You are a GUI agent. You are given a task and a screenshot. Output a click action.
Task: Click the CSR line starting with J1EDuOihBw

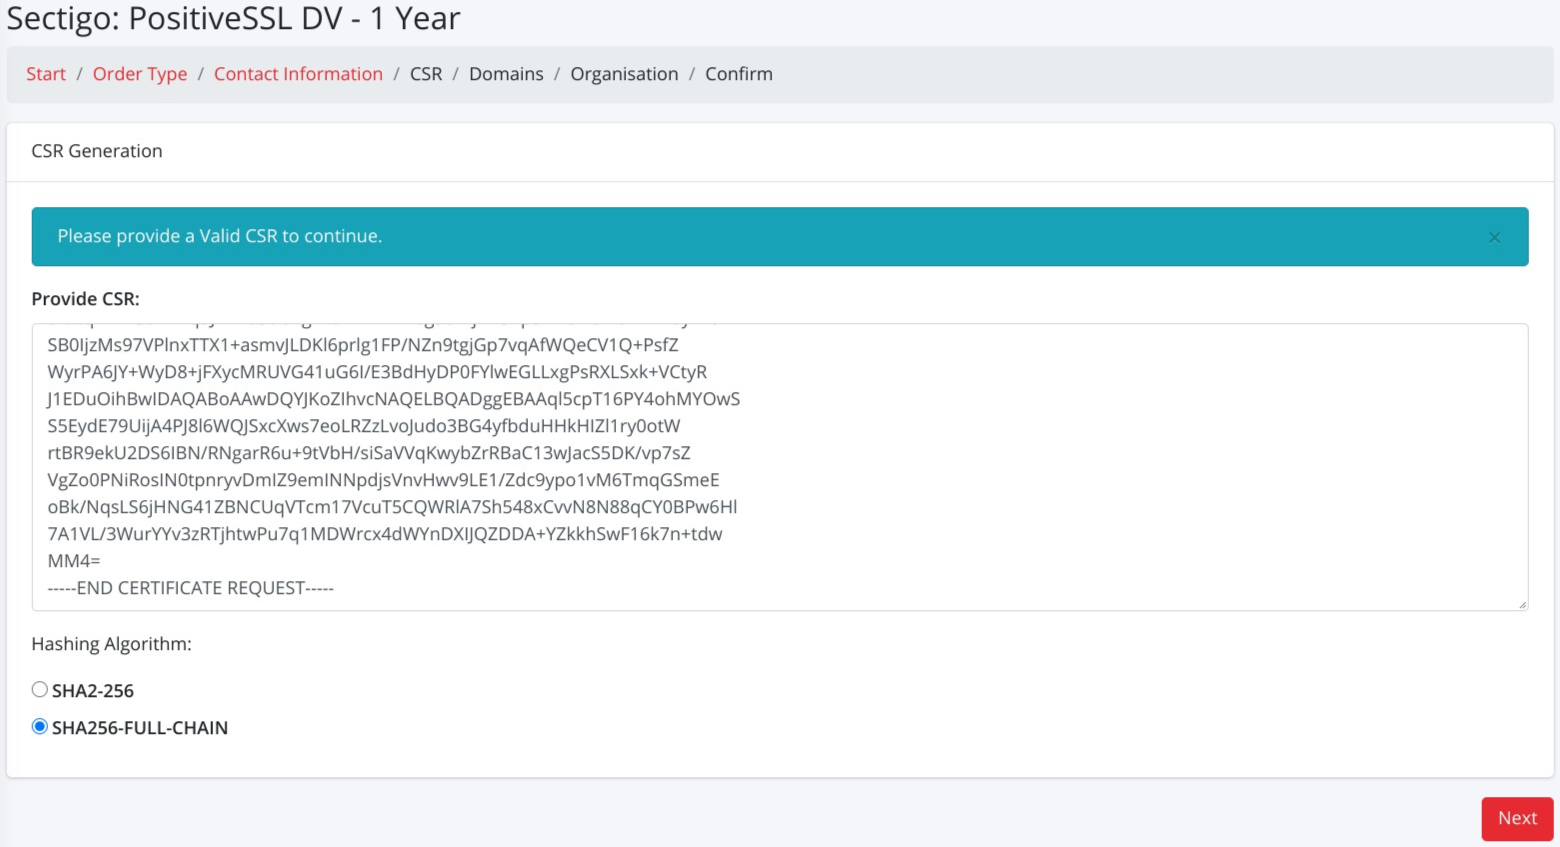pyautogui.click(x=394, y=399)
